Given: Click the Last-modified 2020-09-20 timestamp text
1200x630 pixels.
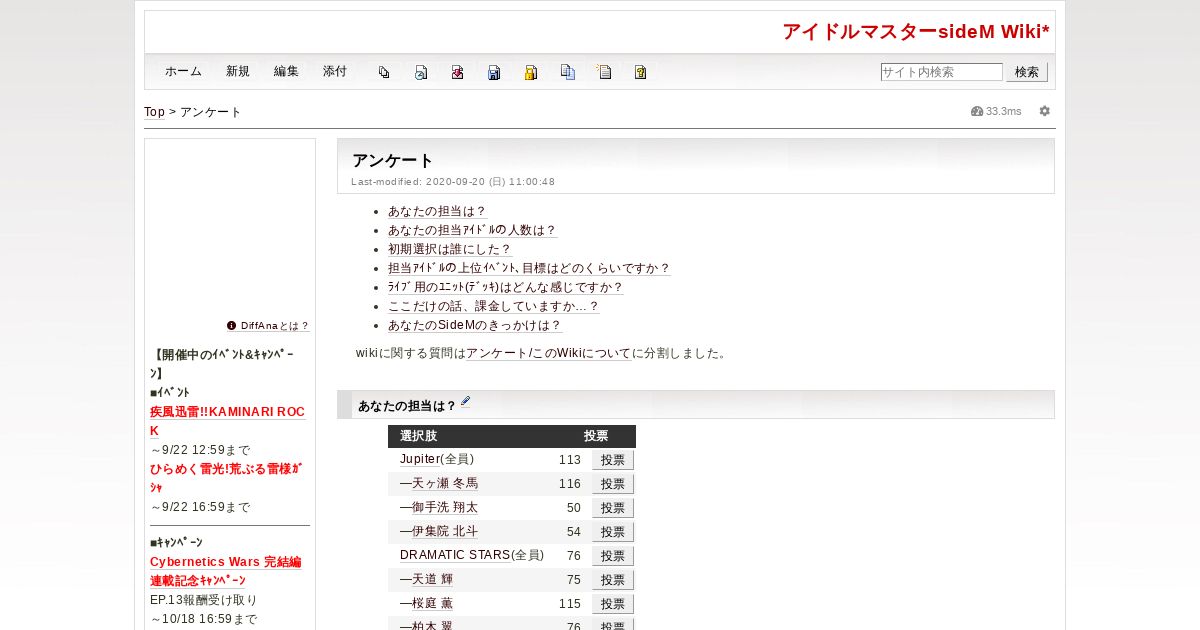Looking at the screenshot, I should point(453,182).
